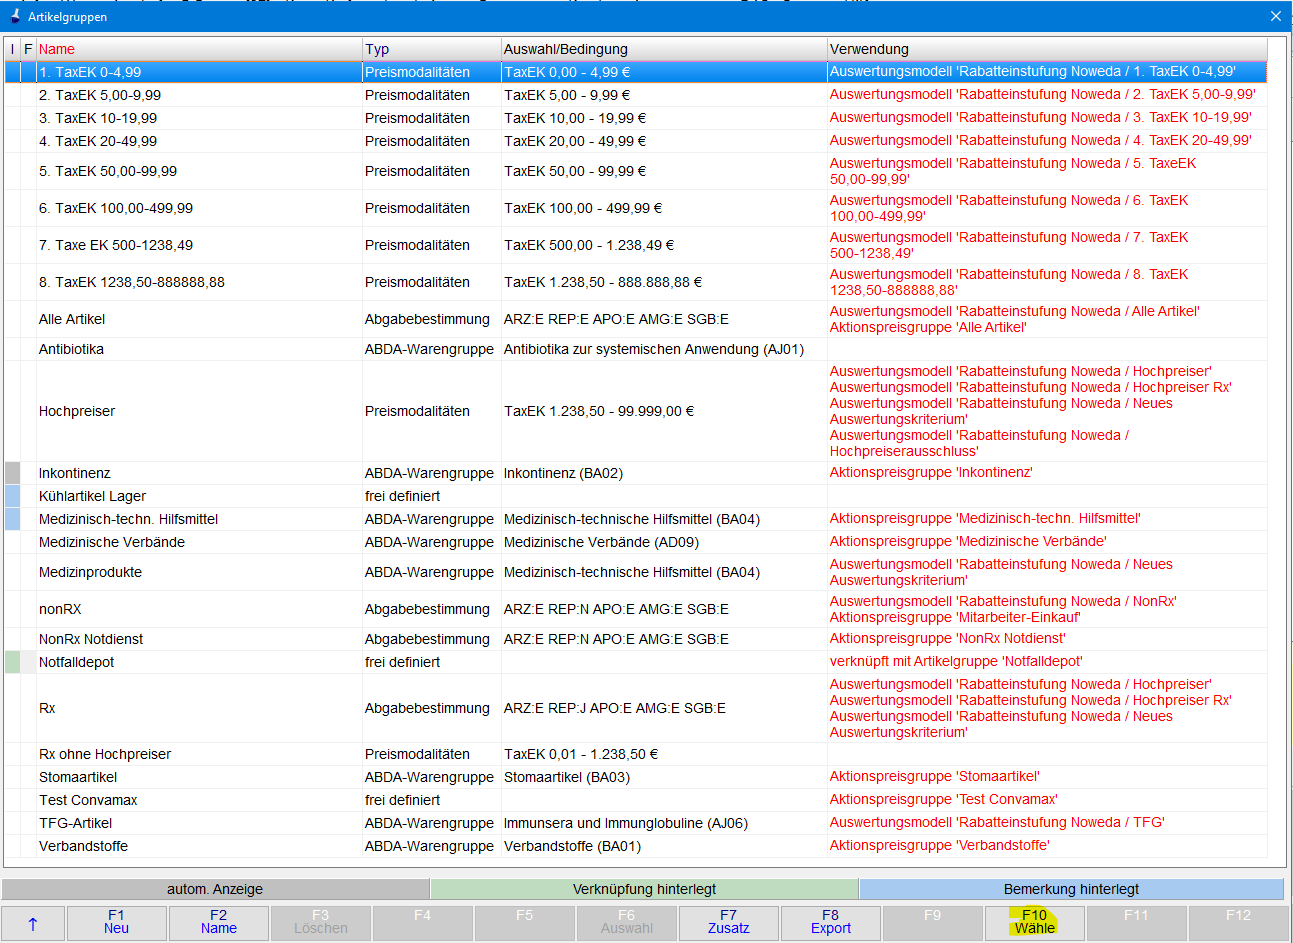Click "verknüpft mit Artikelgruppe 'Notfalldepot'" text

(956, 661)
